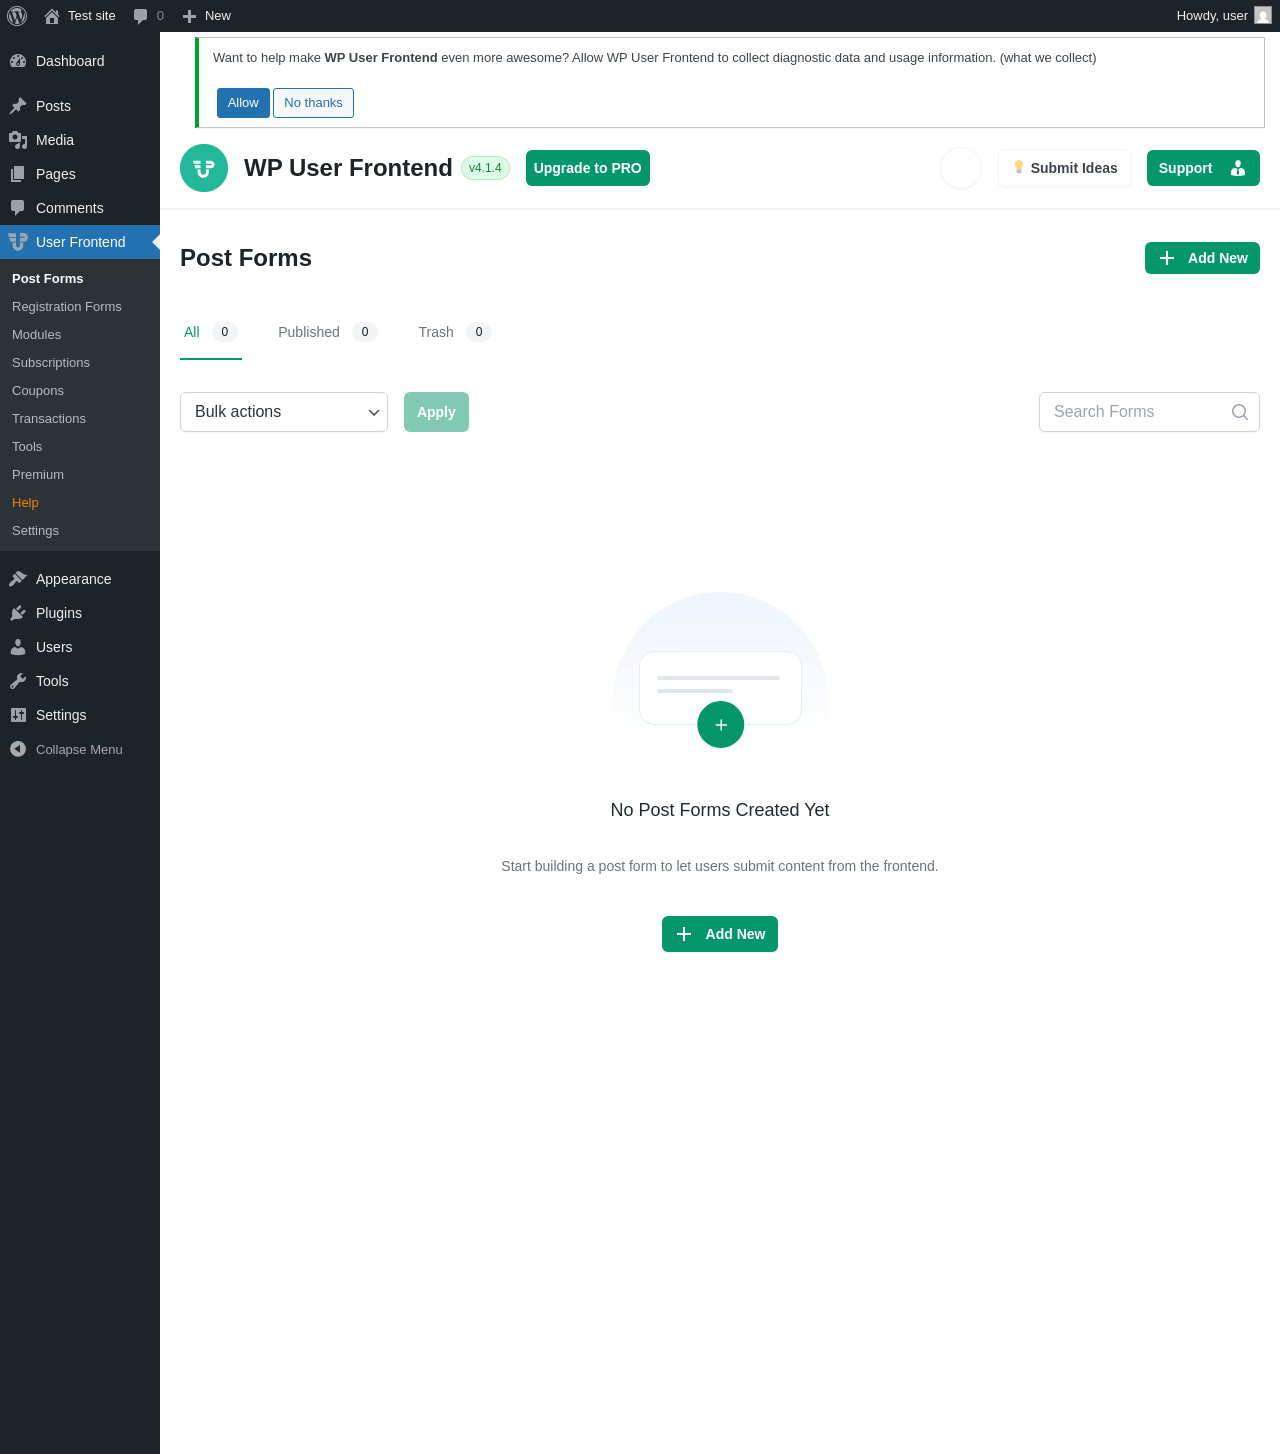
Task: Click Allow in the diagnostic notice
Action: [243, 103]
